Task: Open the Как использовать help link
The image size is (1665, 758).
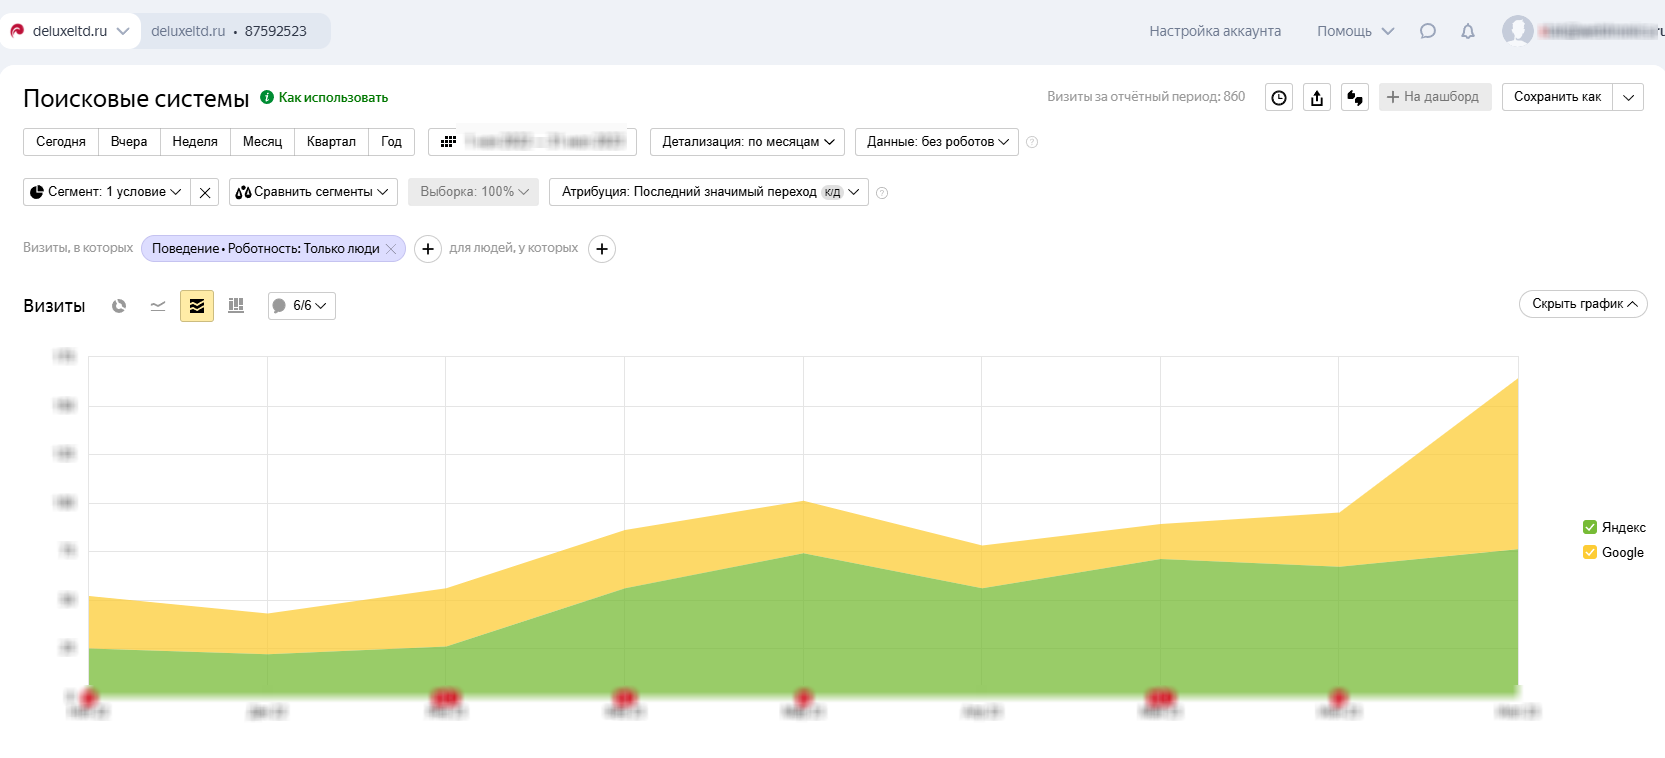Action: click(332, 97)
